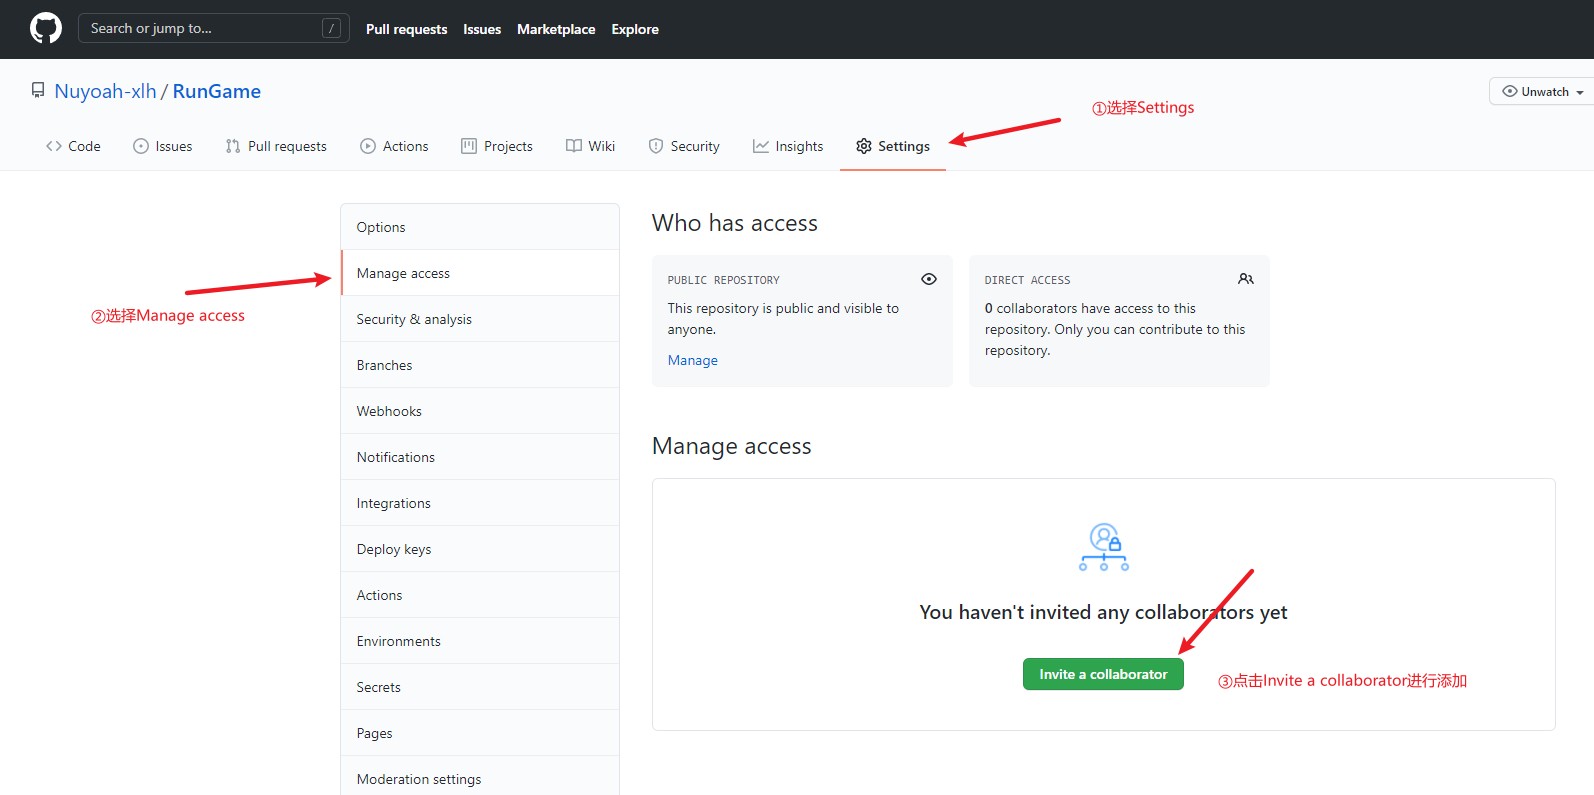This screenshot has width=1594, height=795.
Task: Click the Insights graph icon
Action: pyautogui.click(x=761, y=146)
